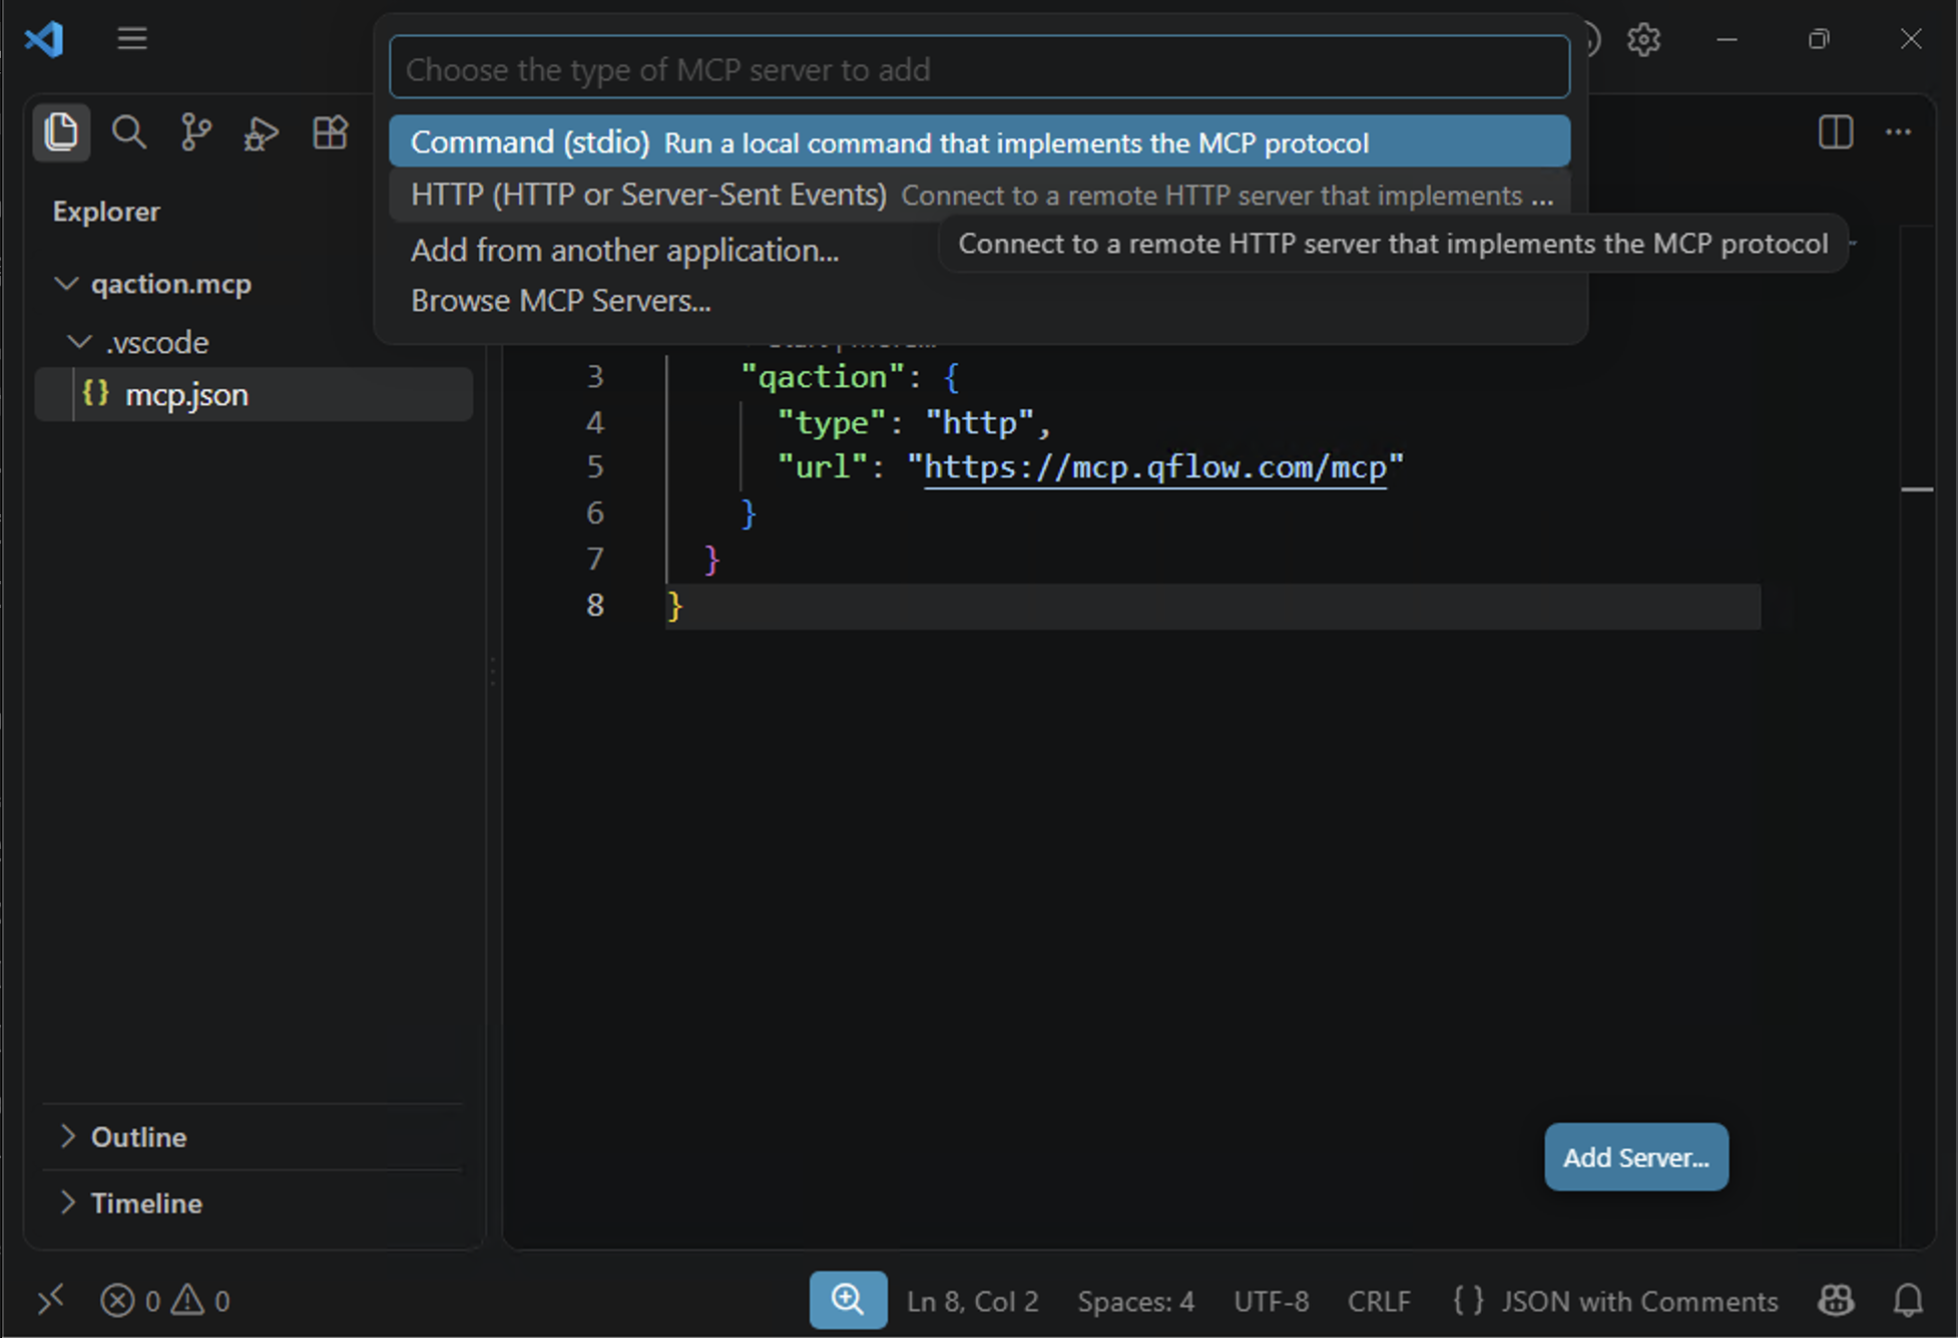This screenshot has height=1338, width=1958.
Task: Change indentation via Spaces: 4
Action: tap(1135, 1300)
